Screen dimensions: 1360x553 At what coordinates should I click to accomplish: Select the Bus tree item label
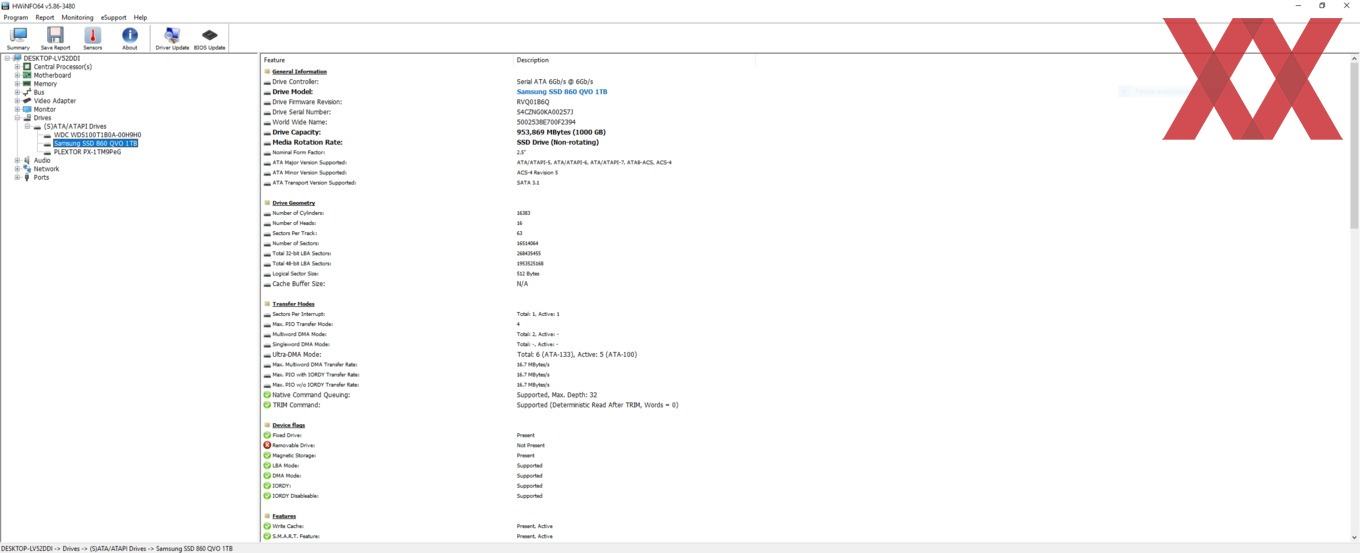tap(39, 92)
